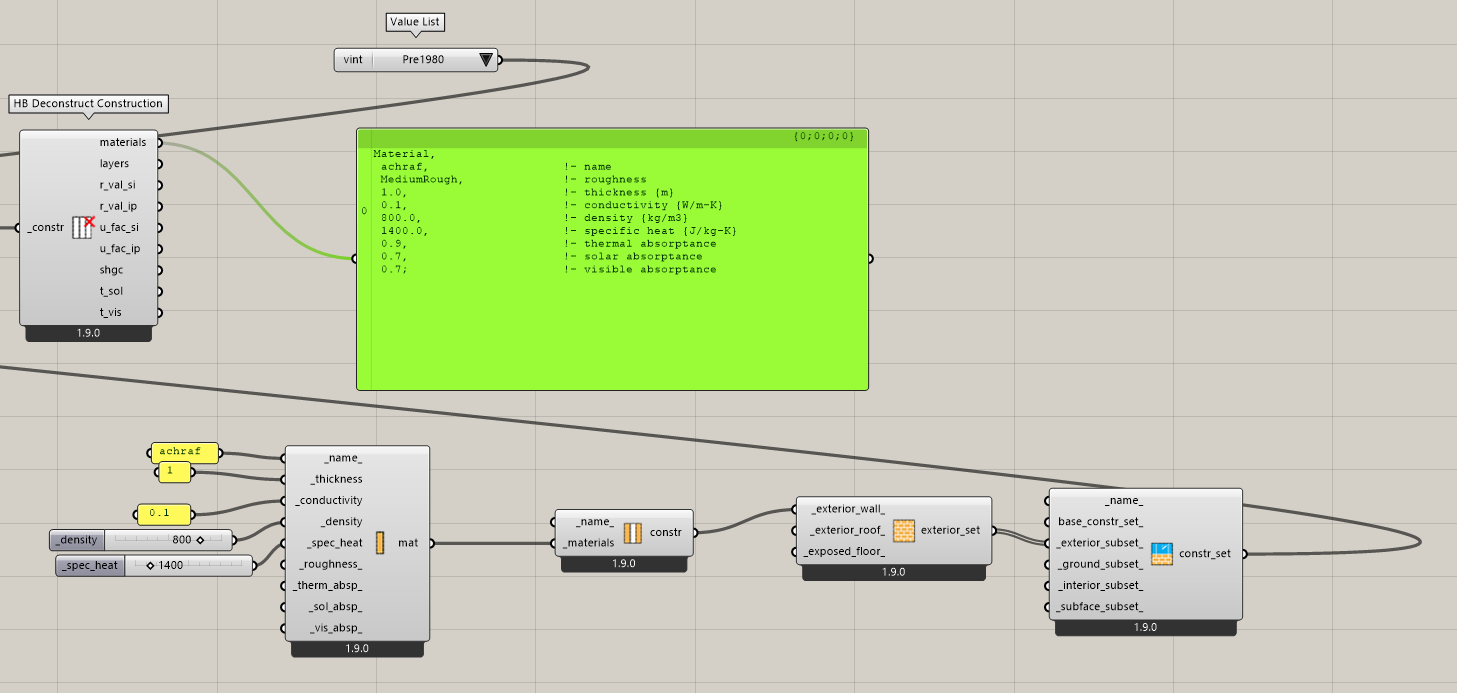The height and width of the screenshot is (693, 1457).
Task: Click the opaque construction component icon
Action: point(632,532)
